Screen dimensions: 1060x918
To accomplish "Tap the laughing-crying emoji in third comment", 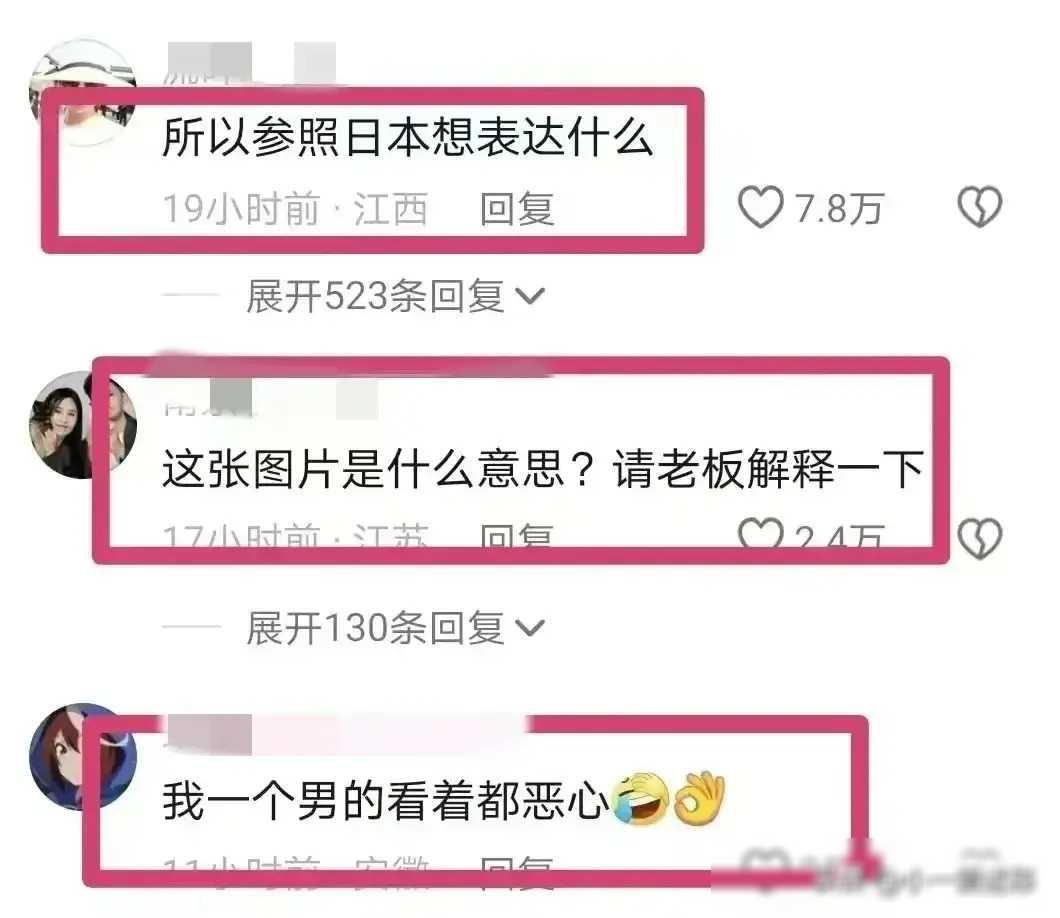I will [x=640, y=798].
